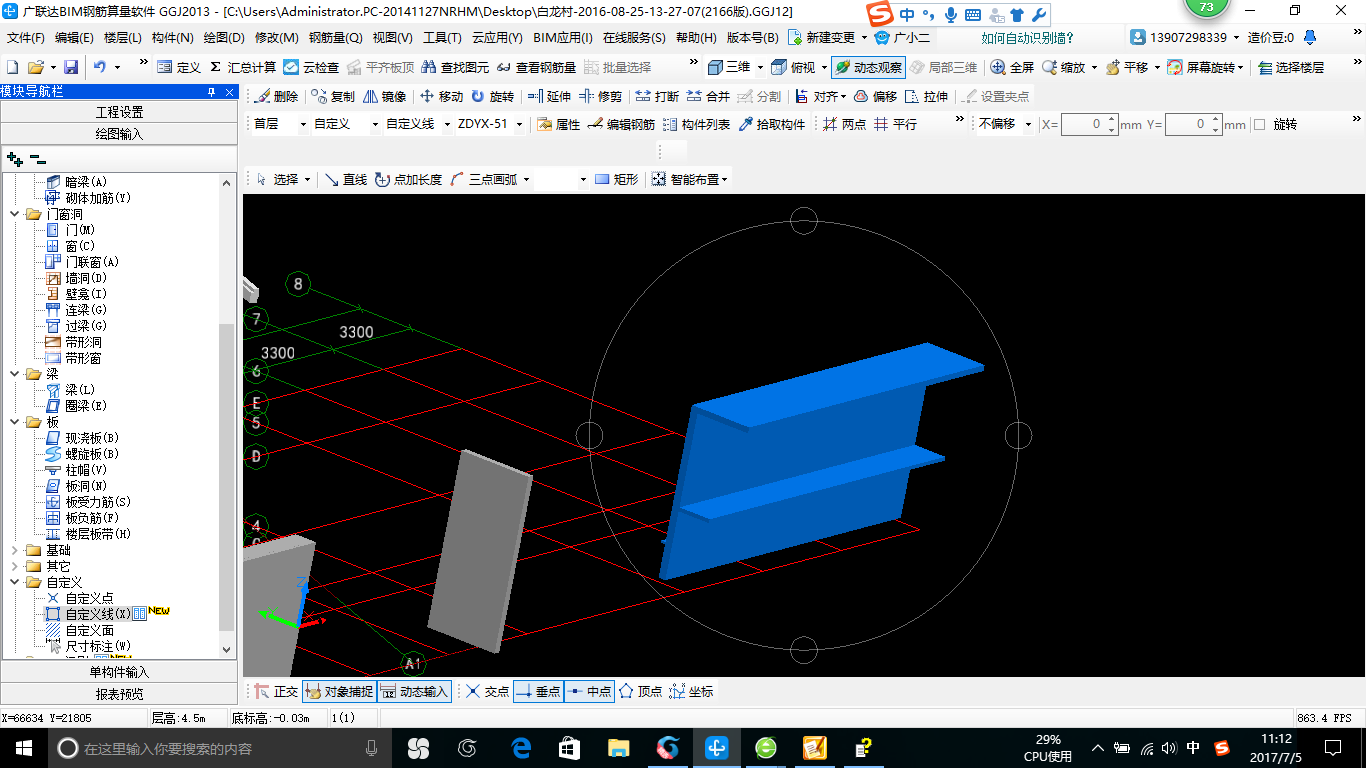1366x768 pixels.
Task: Switch view to 全屏 full screen
Action: pyautogui.click(x=1012, y=67)
